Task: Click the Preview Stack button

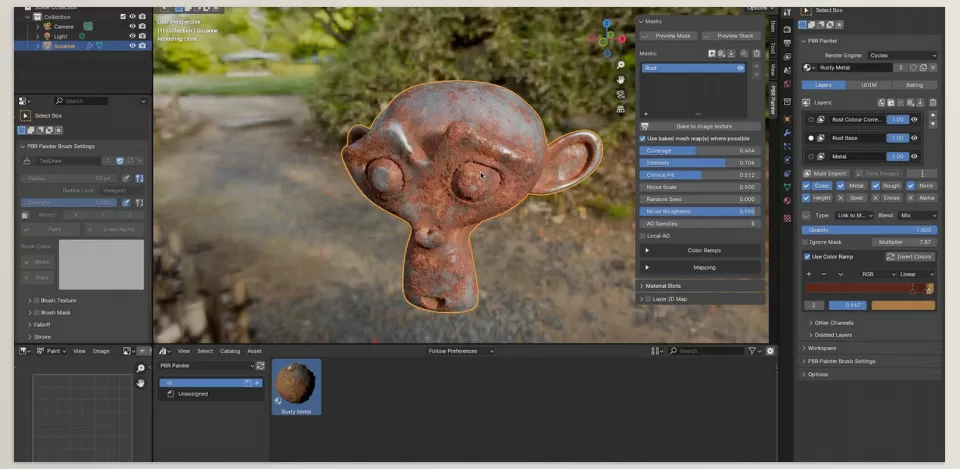Action: (731, 36)
